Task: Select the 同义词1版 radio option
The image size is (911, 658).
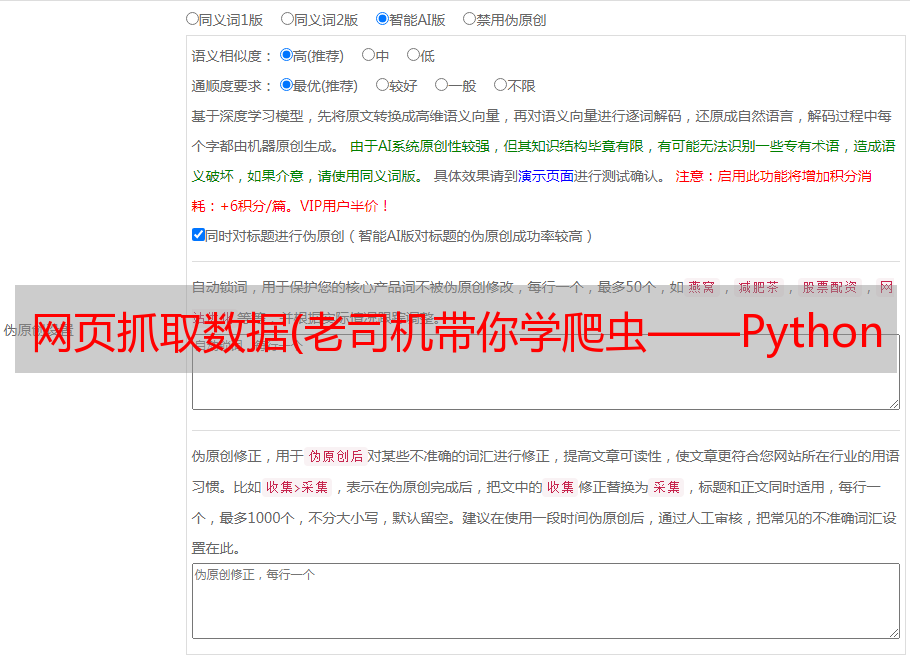Action: click(192, 19)
